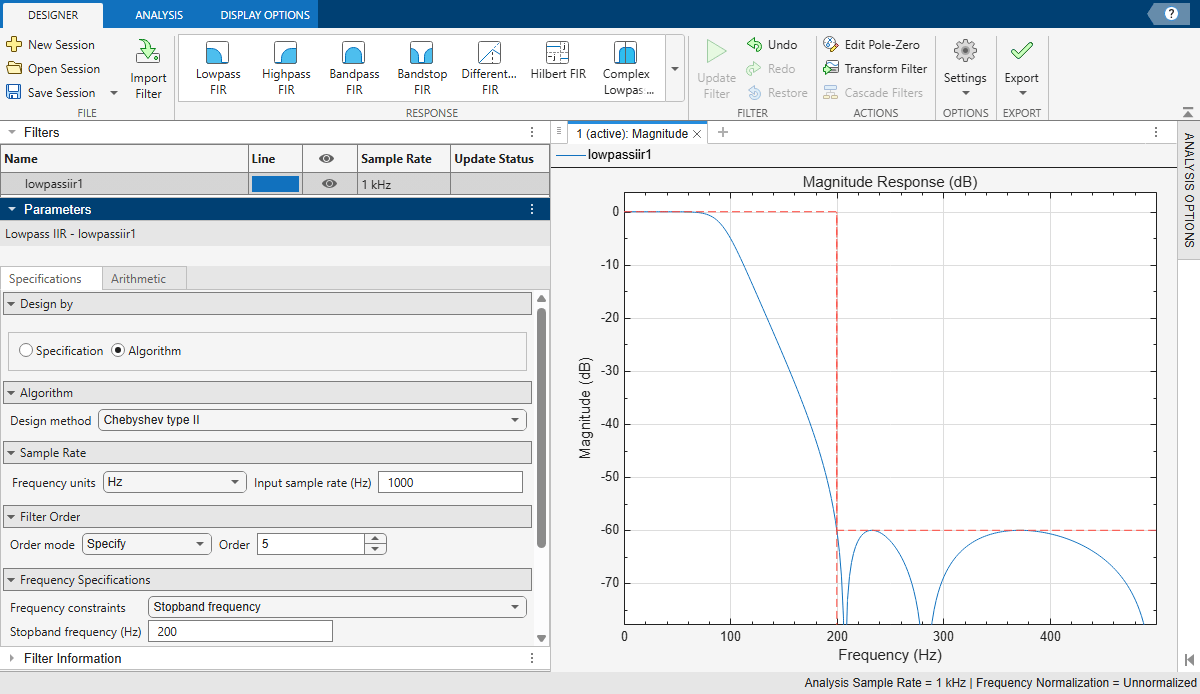Click the Order value field
This screenshot has height=694, width=1200.
310,544
